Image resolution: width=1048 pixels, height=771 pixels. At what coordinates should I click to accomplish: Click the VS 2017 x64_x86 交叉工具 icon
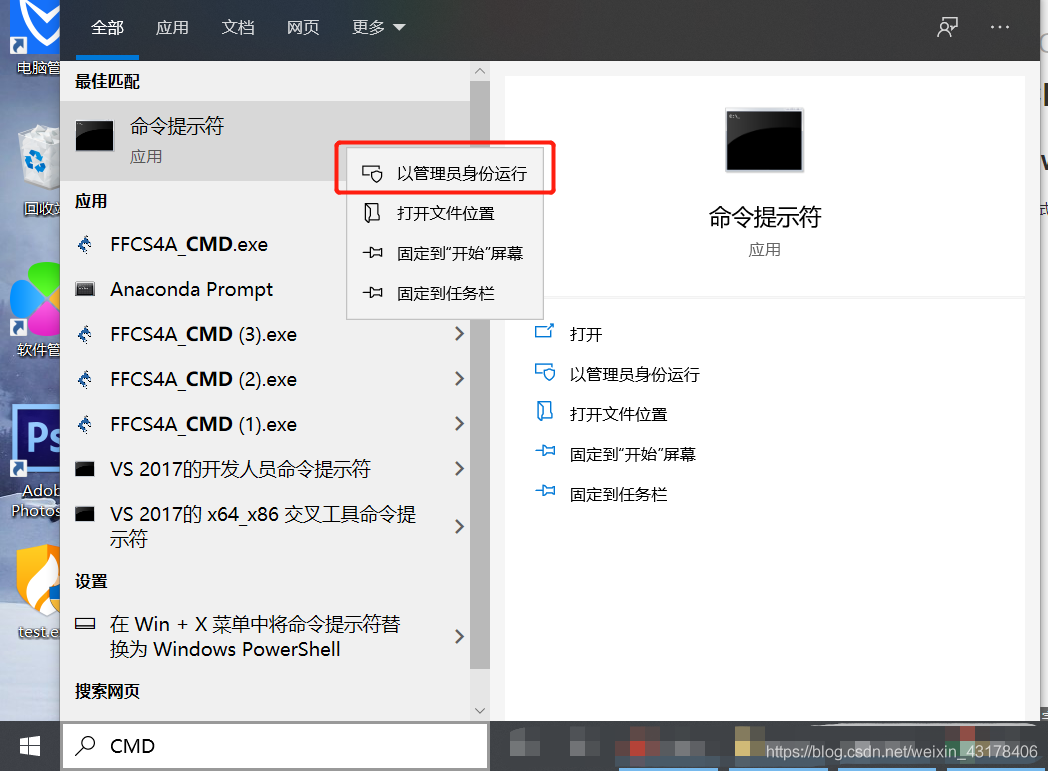(x=85, y=514)
